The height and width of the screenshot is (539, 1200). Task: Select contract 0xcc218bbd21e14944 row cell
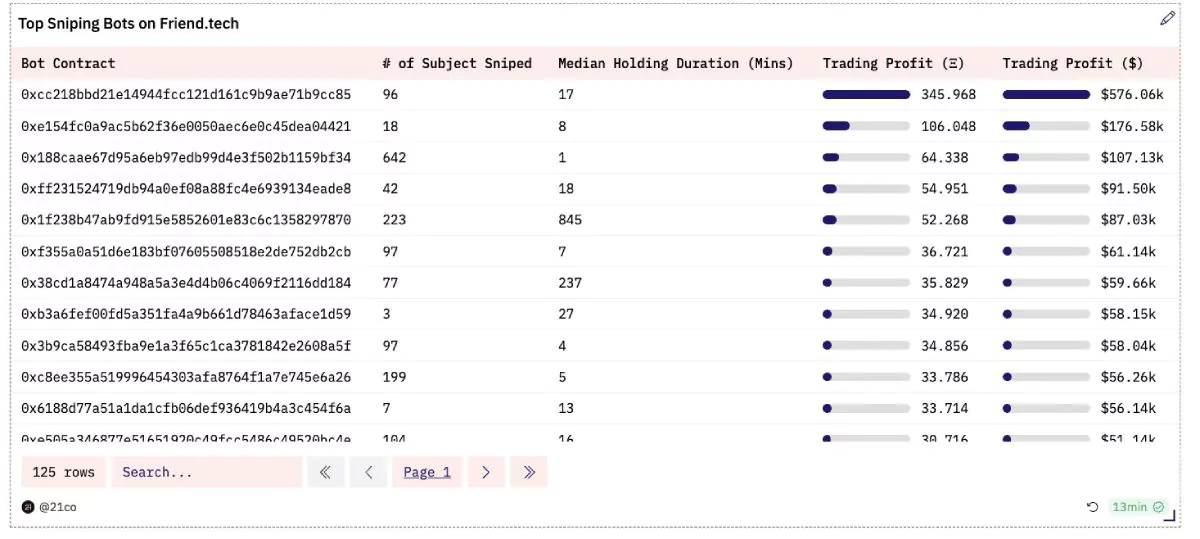[186, 94]
